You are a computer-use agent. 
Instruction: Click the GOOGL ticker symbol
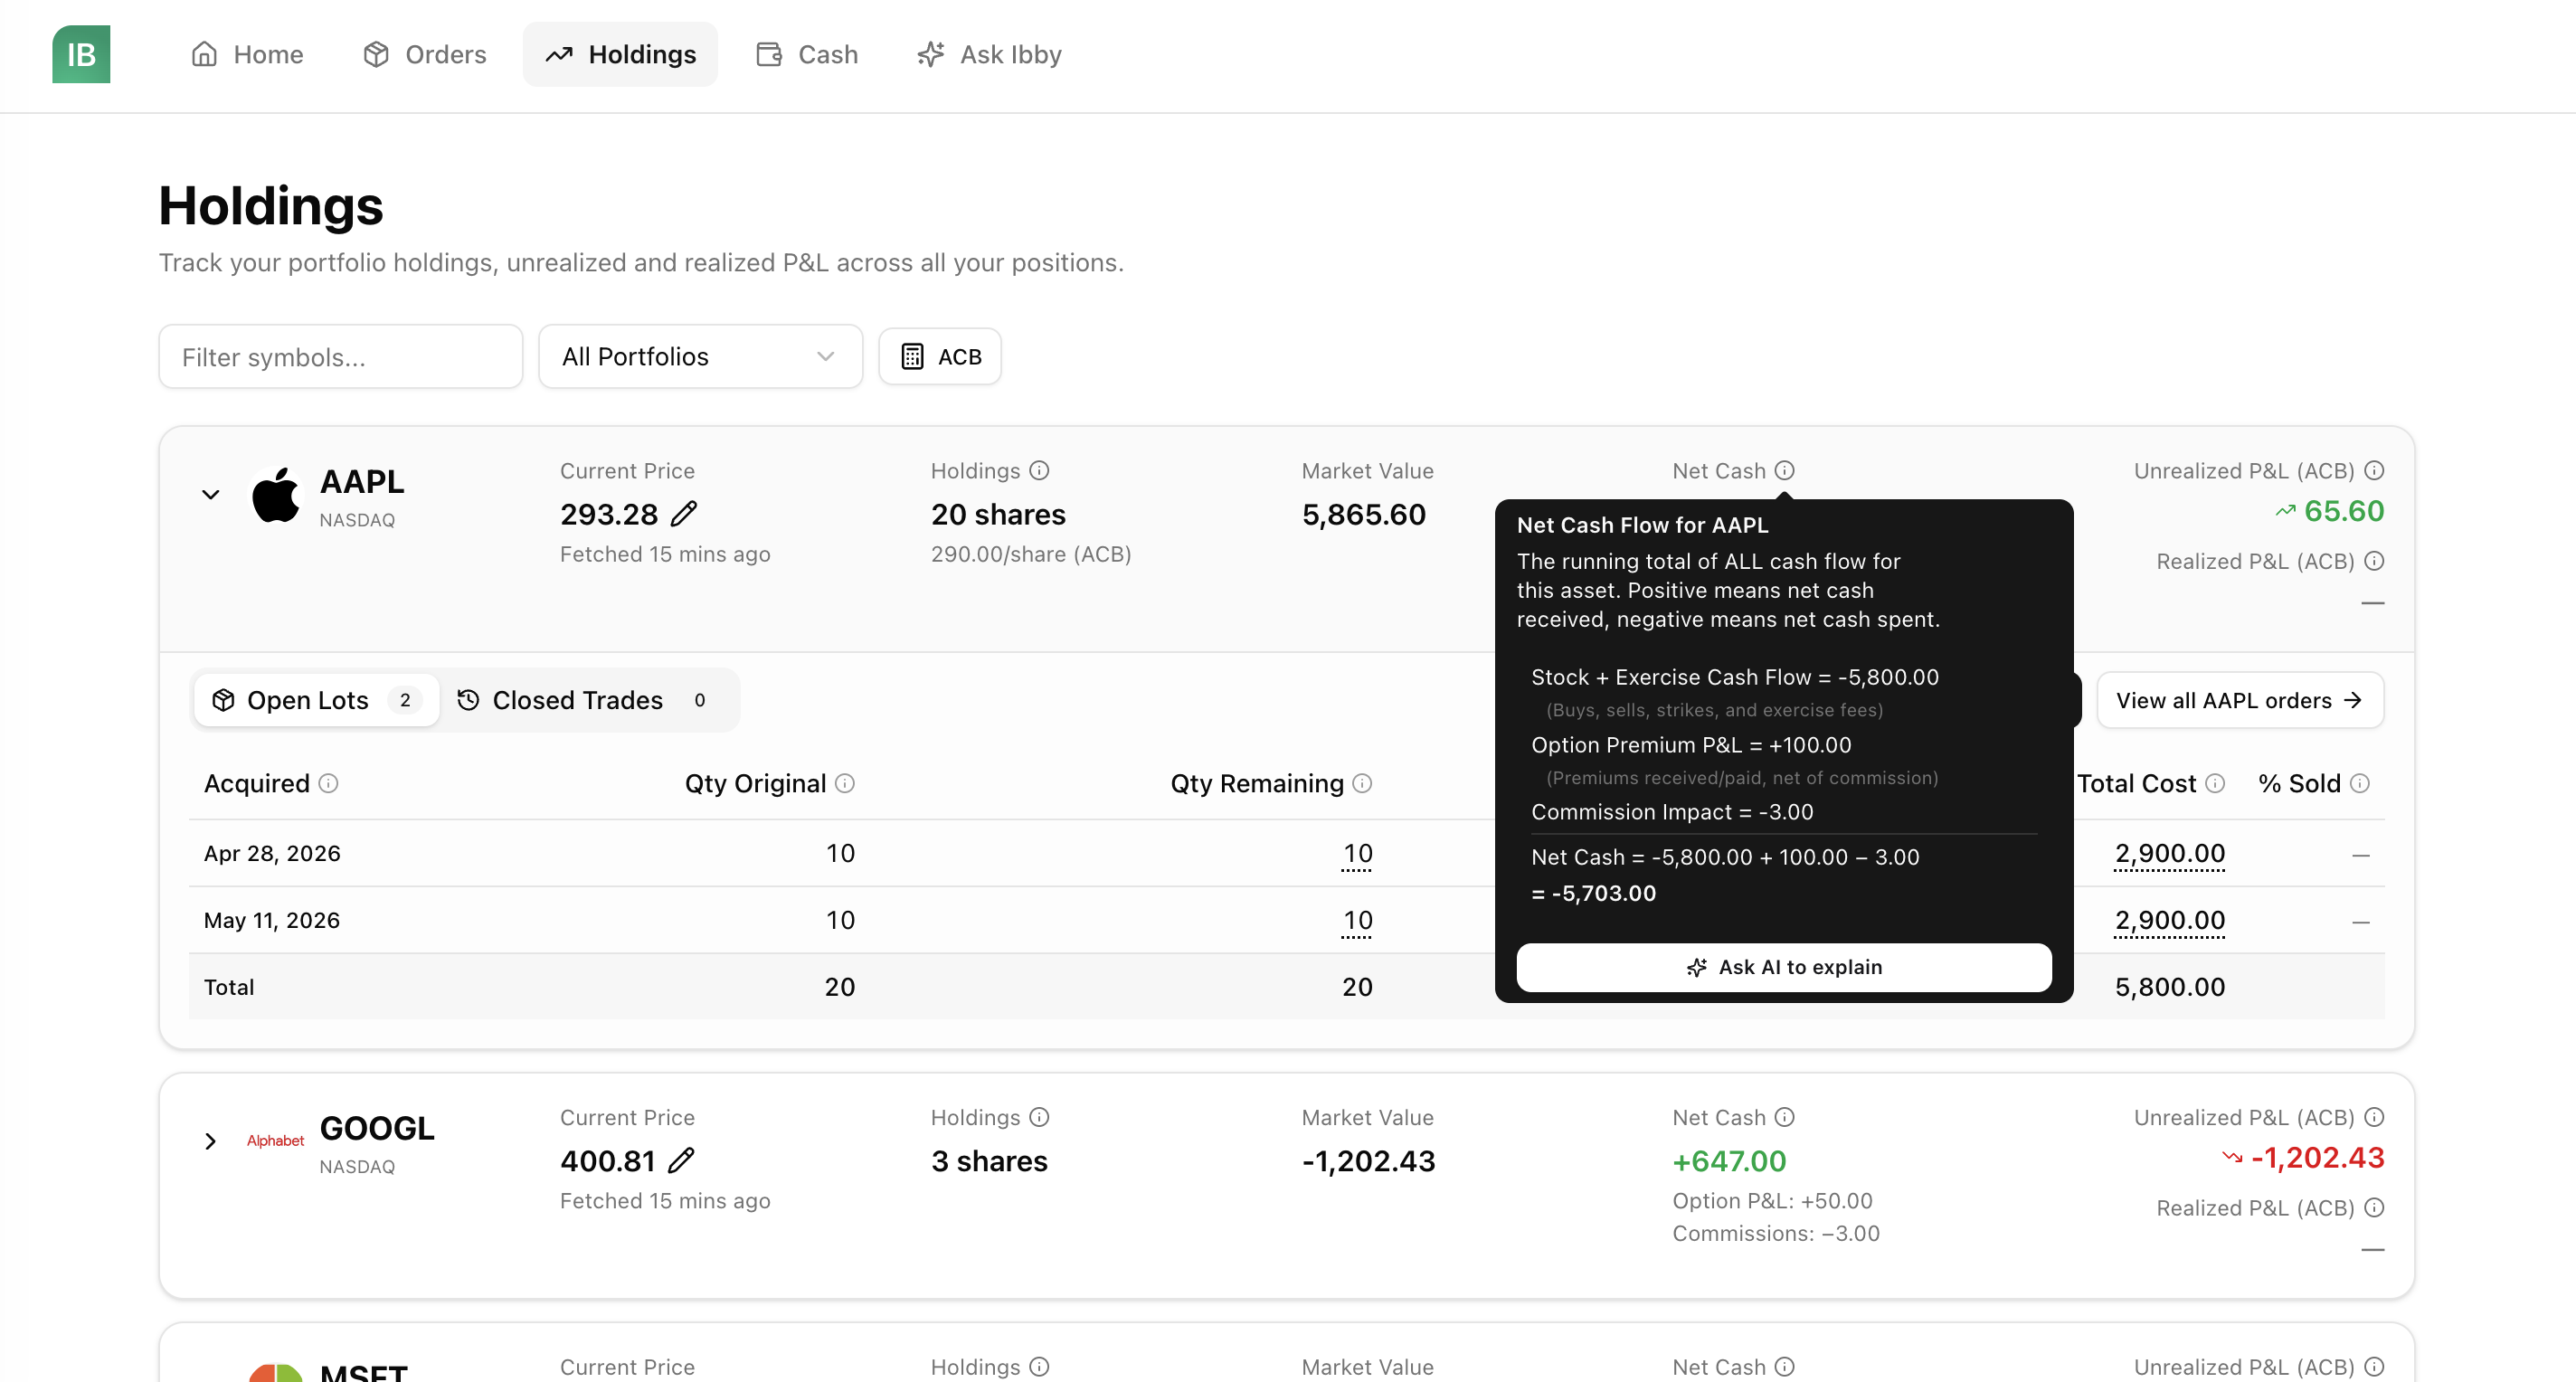[x=377, y=1128]
